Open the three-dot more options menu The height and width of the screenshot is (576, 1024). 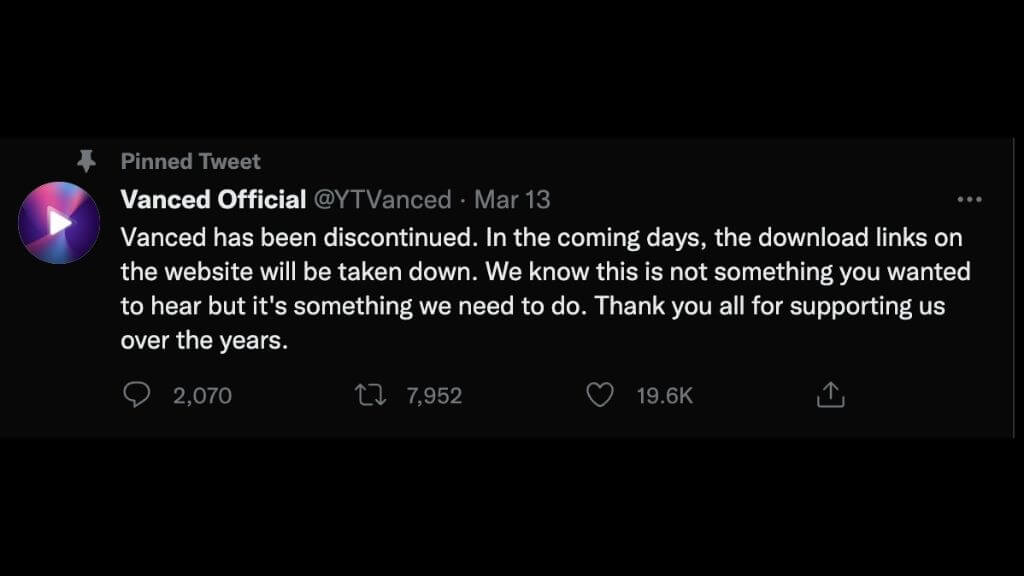[x=969, y=200]
